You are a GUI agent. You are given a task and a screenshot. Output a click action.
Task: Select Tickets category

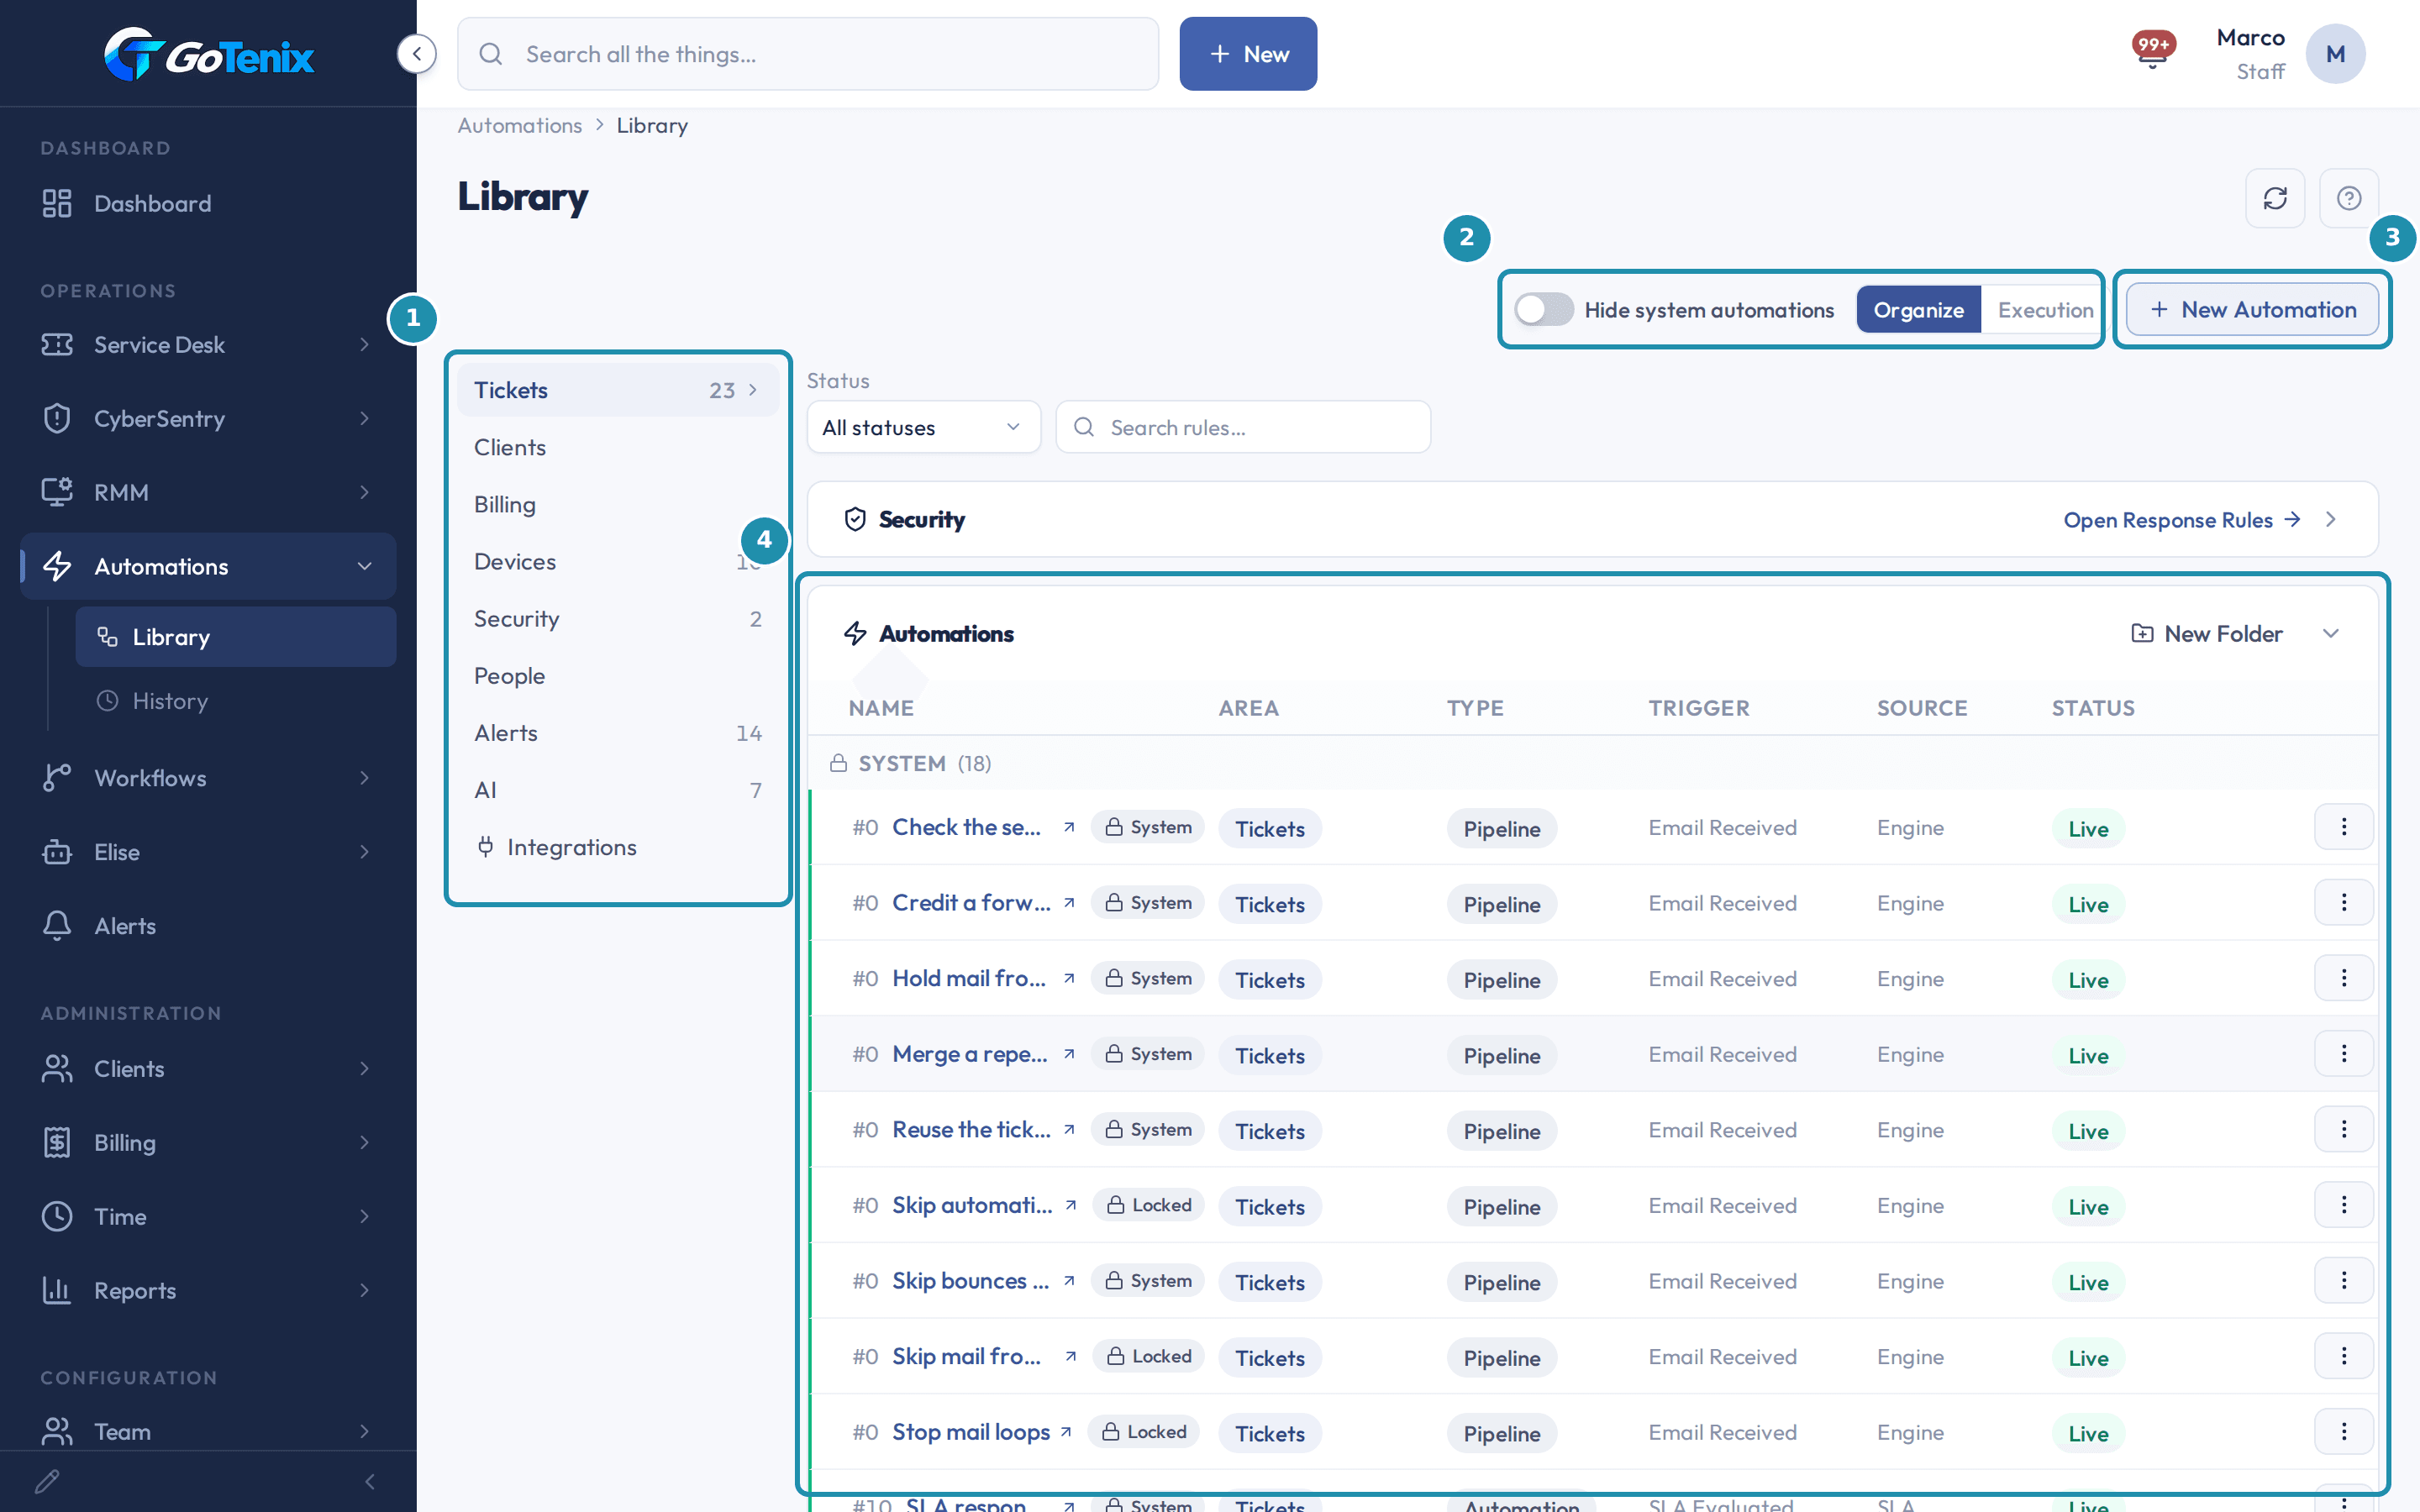[617, 390]
